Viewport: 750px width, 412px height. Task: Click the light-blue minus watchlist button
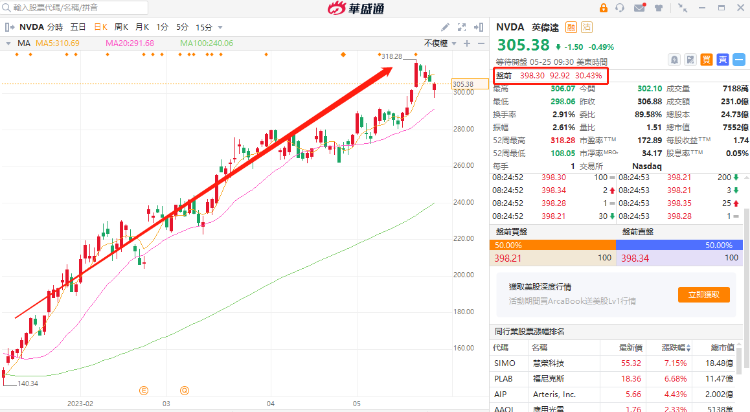coord(739,60)
